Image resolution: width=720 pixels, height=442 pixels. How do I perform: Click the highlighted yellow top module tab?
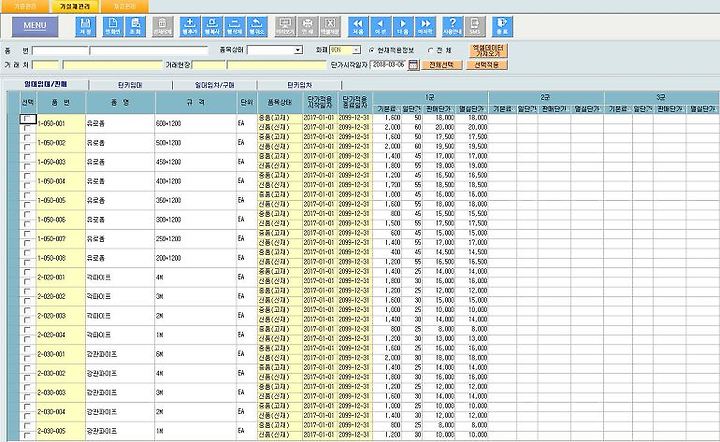pyautogui.click(x=74, y=6)
